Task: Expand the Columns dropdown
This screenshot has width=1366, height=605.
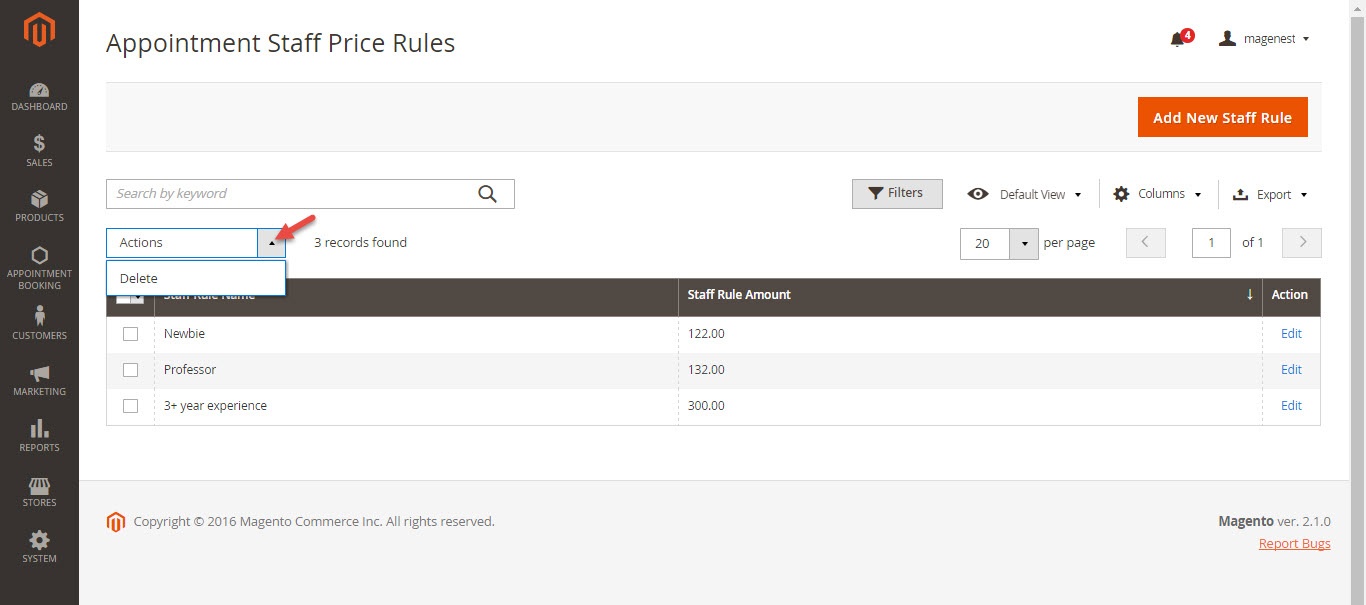Action: point(1157,194)
